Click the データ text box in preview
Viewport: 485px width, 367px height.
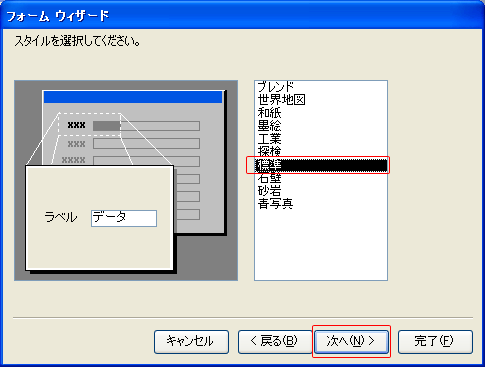[x=124, y=218]
